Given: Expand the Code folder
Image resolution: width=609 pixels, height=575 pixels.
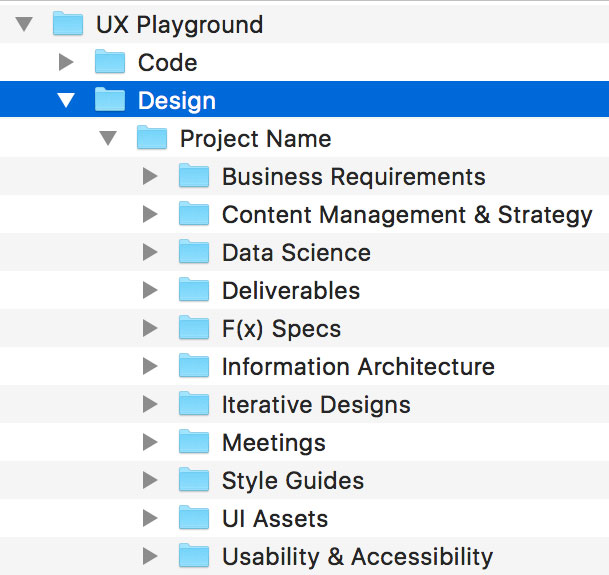Looking at the screenshot, I should pos(66,62).
